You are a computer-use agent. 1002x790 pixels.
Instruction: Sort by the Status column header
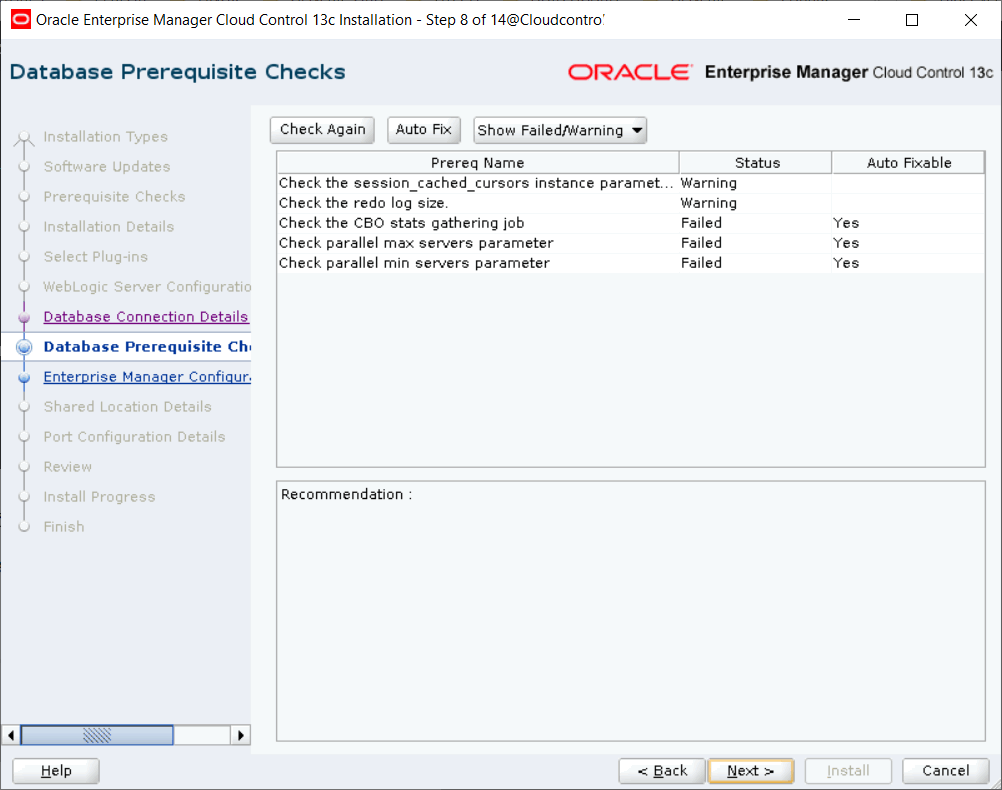pyautogui.click(x=756, y=163)
